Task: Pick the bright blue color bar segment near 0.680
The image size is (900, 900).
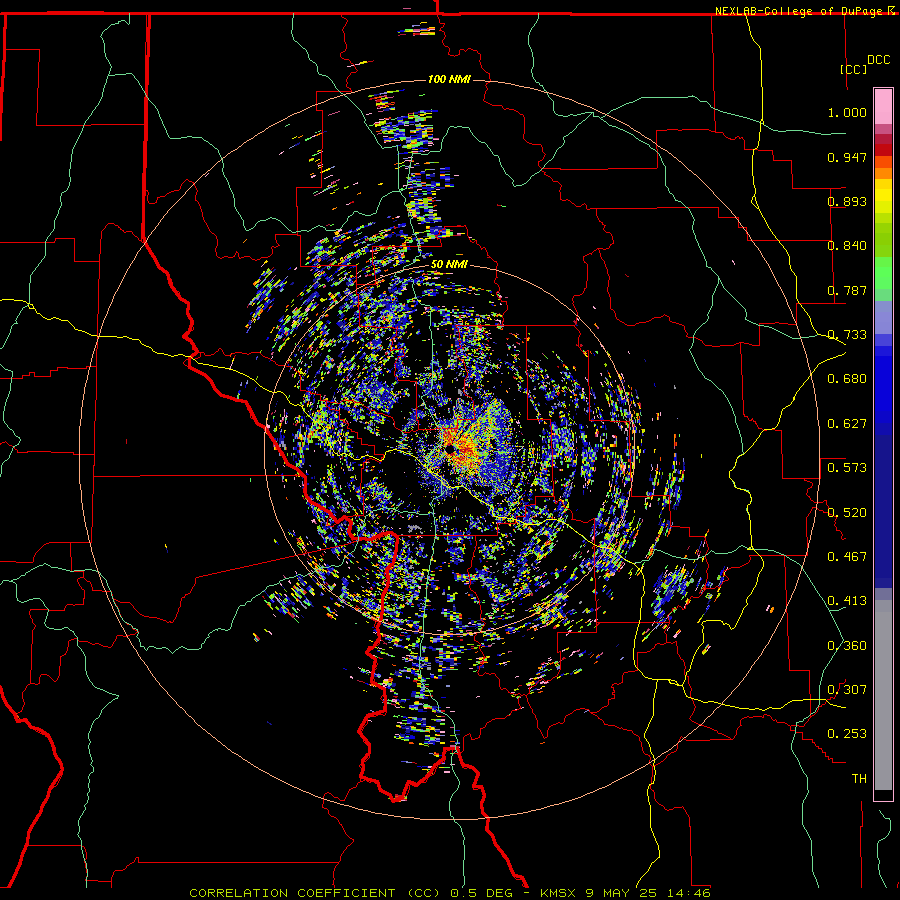Action: [883, 385]
